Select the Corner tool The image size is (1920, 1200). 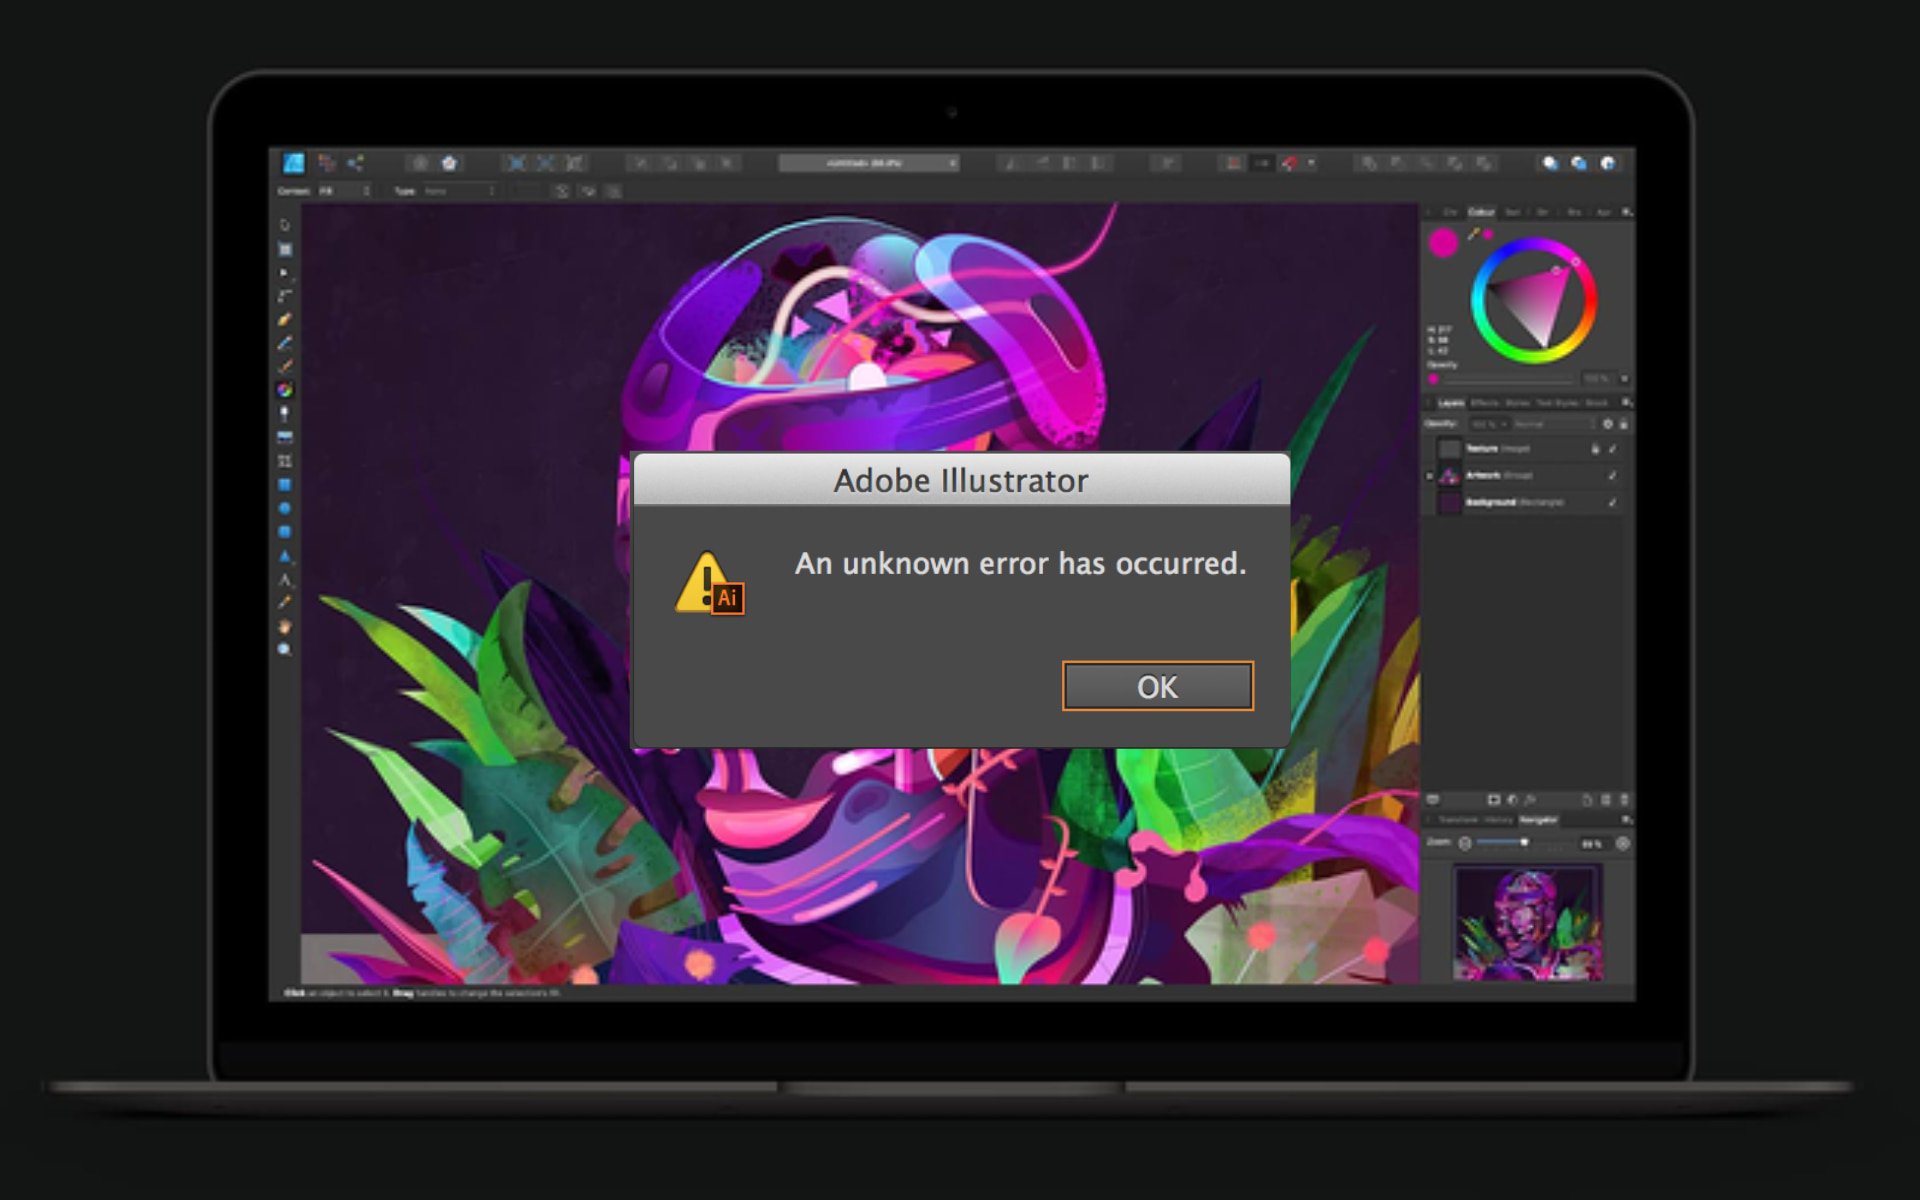[x=285, y=296]
